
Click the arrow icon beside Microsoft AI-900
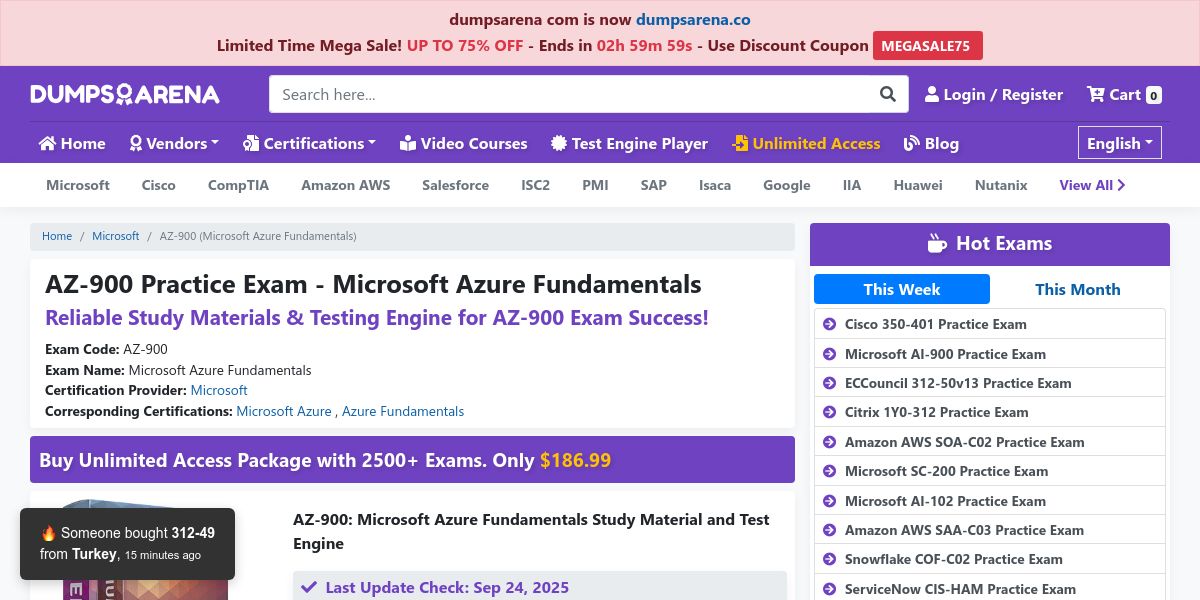point(829,354)
